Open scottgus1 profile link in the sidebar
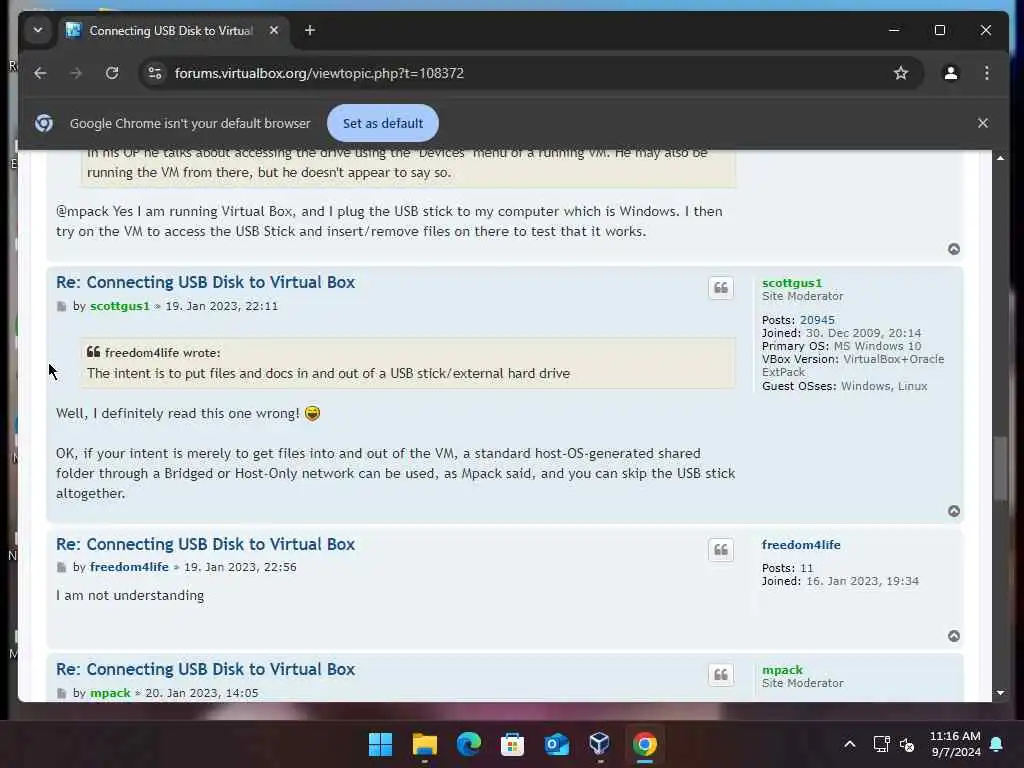This screenshot has width=1024, height=768. [x=792, y=283]
